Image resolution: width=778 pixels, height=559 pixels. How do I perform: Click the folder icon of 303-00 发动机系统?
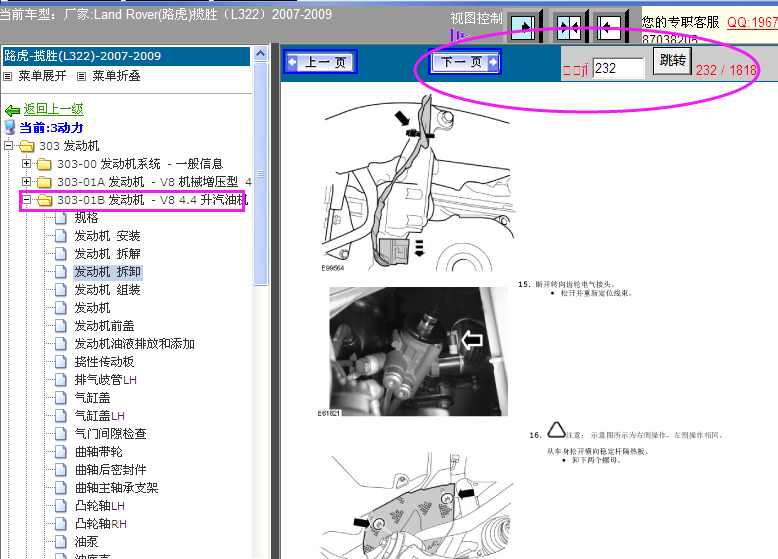click(44, 164)
